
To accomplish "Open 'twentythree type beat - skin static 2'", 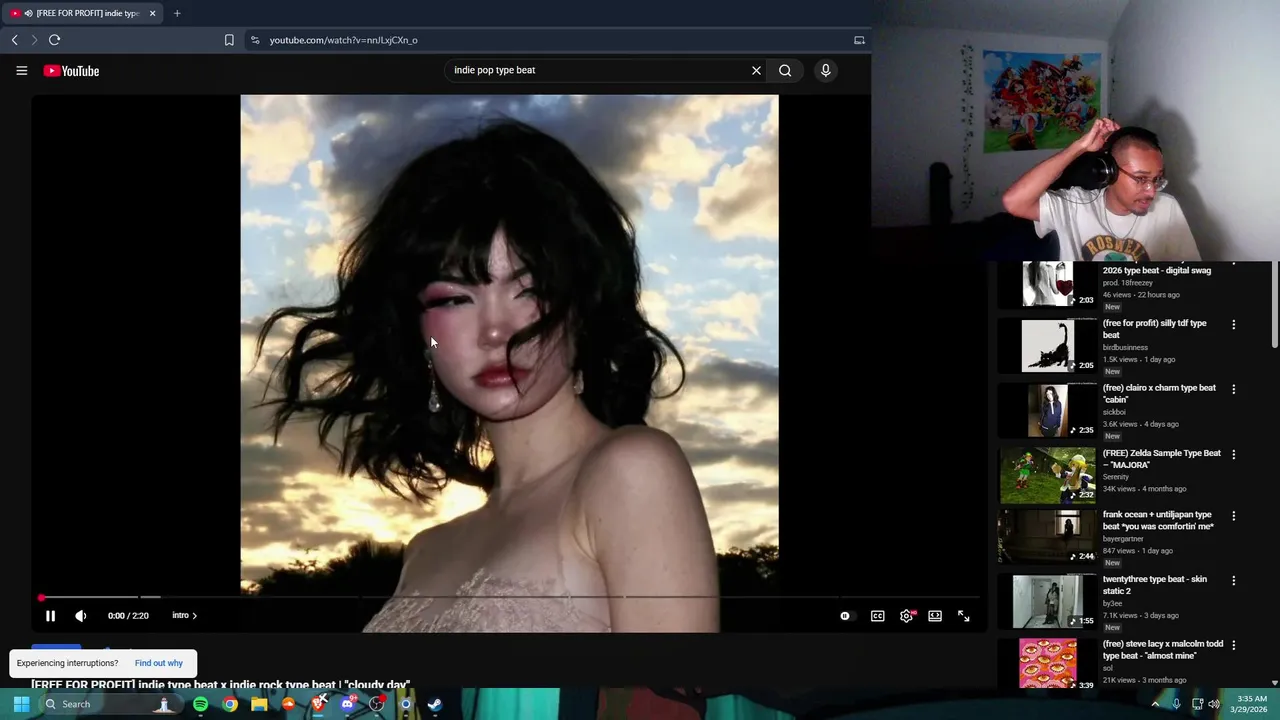I will coord(1155,585).
